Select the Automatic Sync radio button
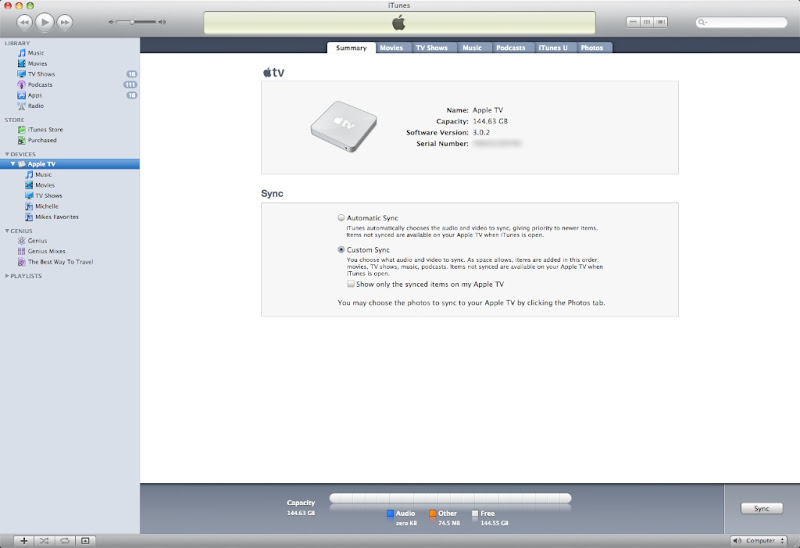This screenshot has height=548, width=800. click(x=341, y=217)
